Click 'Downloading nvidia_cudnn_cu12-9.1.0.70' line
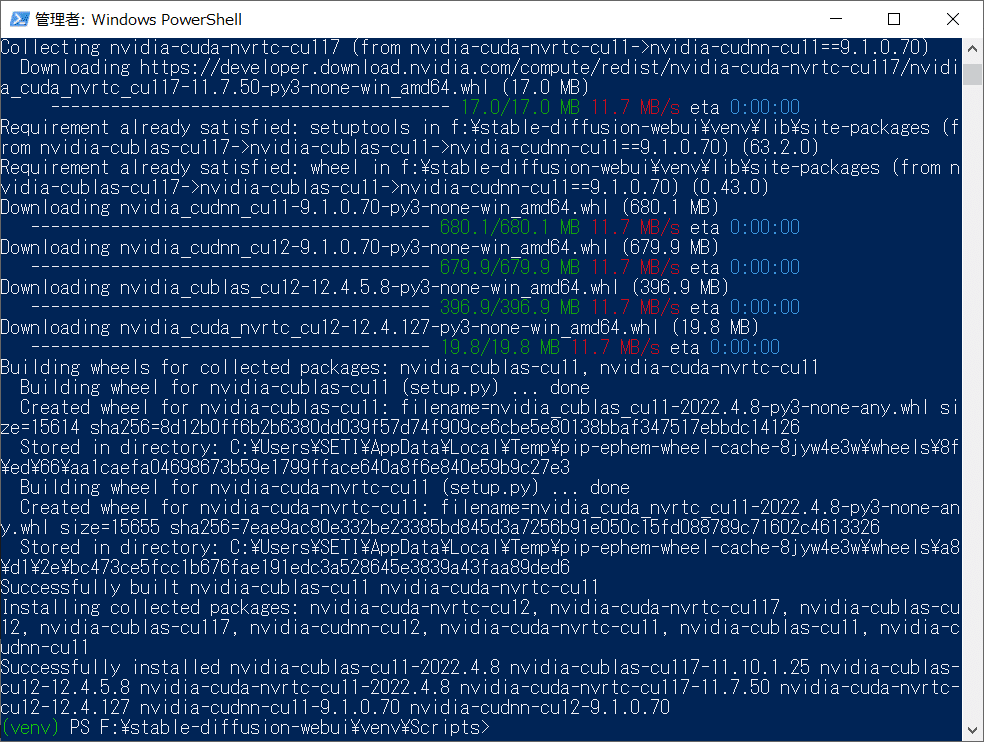Viewport: 984px width, 742px height. click(x=359, y=247)
